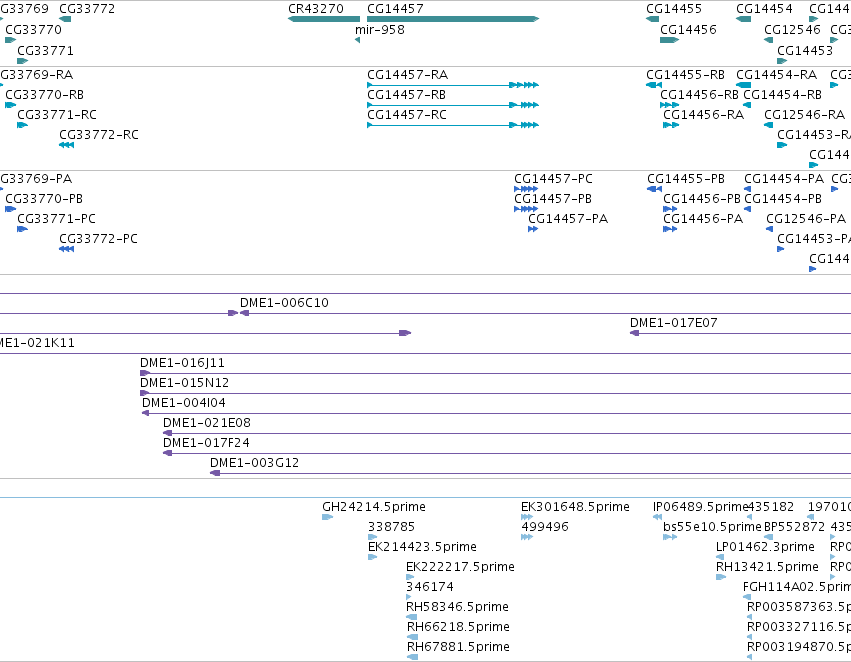Open BAC clone DME1-021E08 label
The image size is (851, 662).
(207, 423)
